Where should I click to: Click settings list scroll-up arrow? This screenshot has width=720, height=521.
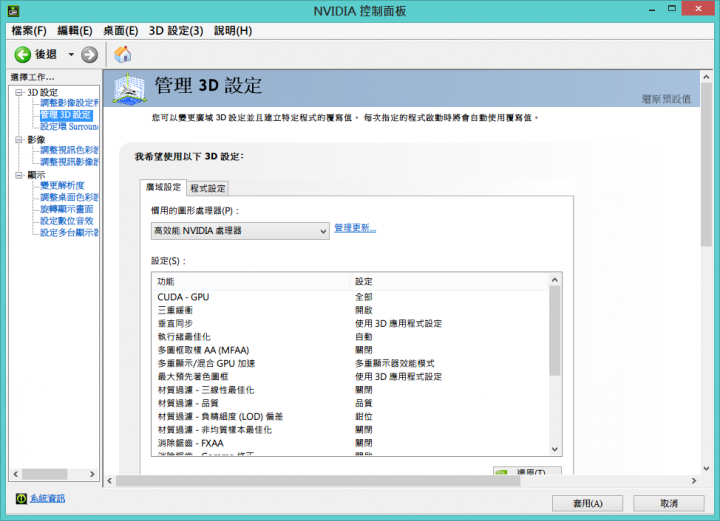pyautogui.click(x=555, y=280)
